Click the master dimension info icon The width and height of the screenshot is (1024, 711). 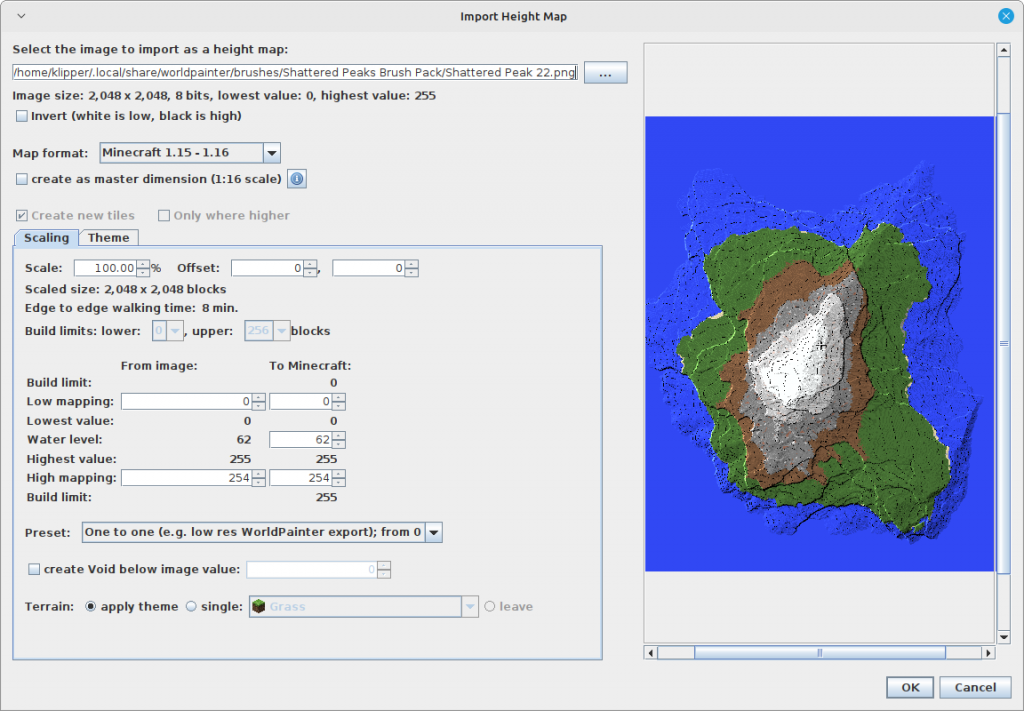tap(297, 179)
